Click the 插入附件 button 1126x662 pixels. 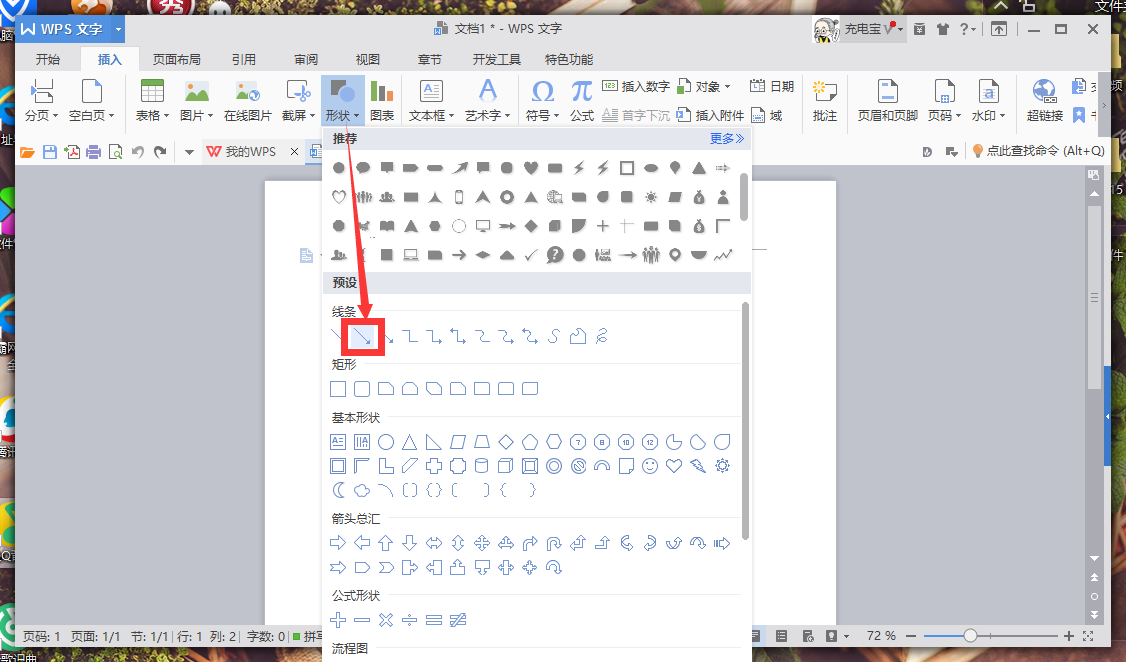(x=711, y=116)
